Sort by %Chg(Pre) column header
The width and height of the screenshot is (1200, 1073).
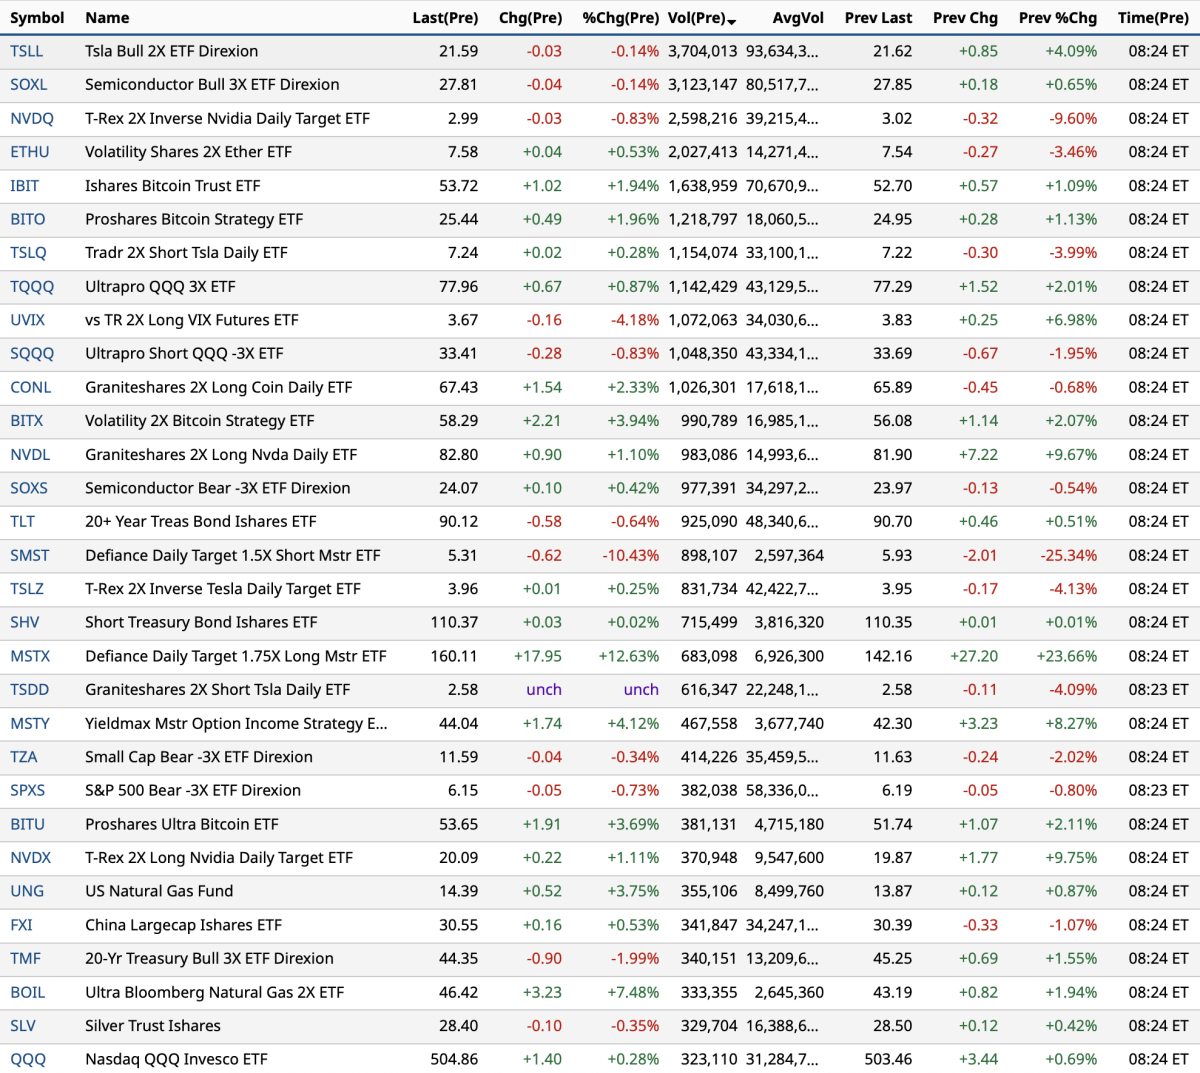pos(620,18)
